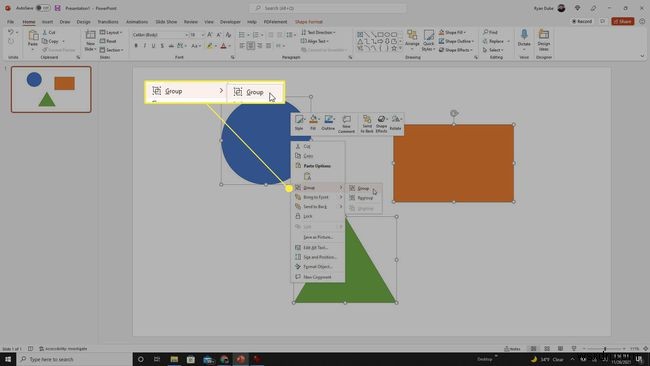Toggle the AutoSave switch
This screenshot has height=366, width=650.
(x=43, y=8)
